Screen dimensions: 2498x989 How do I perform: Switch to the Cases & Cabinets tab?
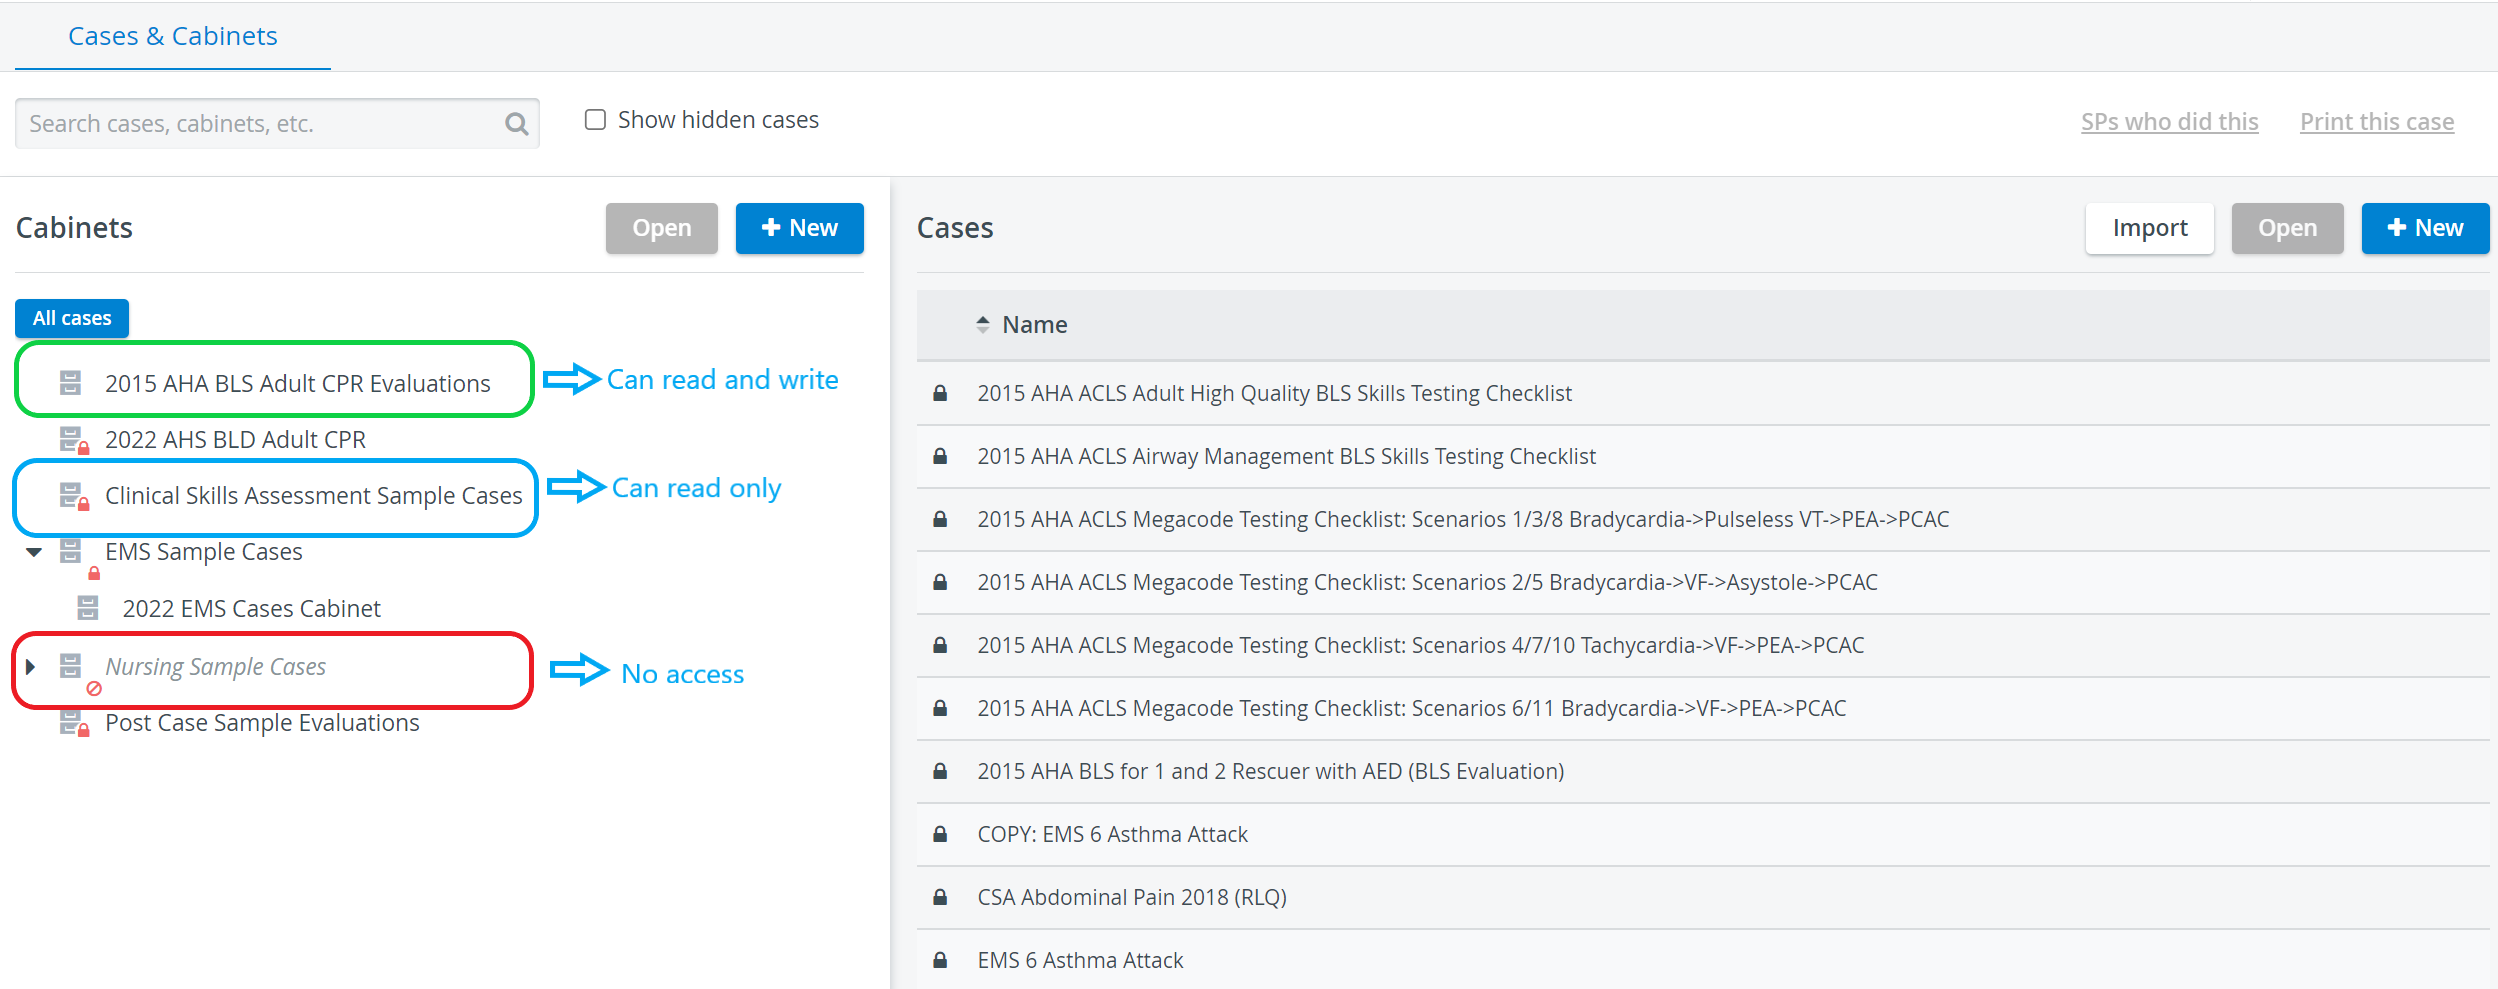pyautogui.click(x=173, y=36)
